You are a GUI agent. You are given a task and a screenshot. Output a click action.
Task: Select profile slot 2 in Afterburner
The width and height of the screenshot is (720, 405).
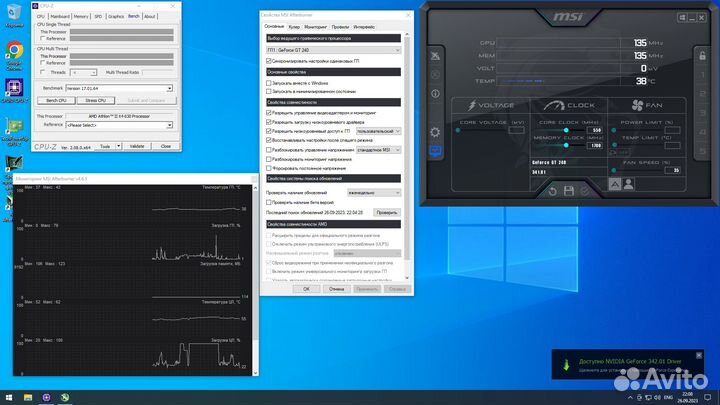[x=702, y=94]
